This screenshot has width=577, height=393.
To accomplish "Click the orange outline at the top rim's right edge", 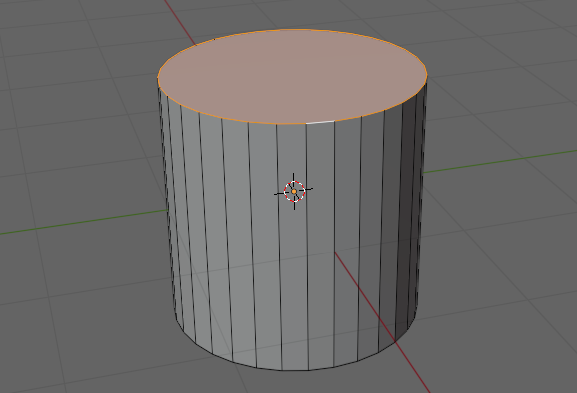I will (426, 74).
